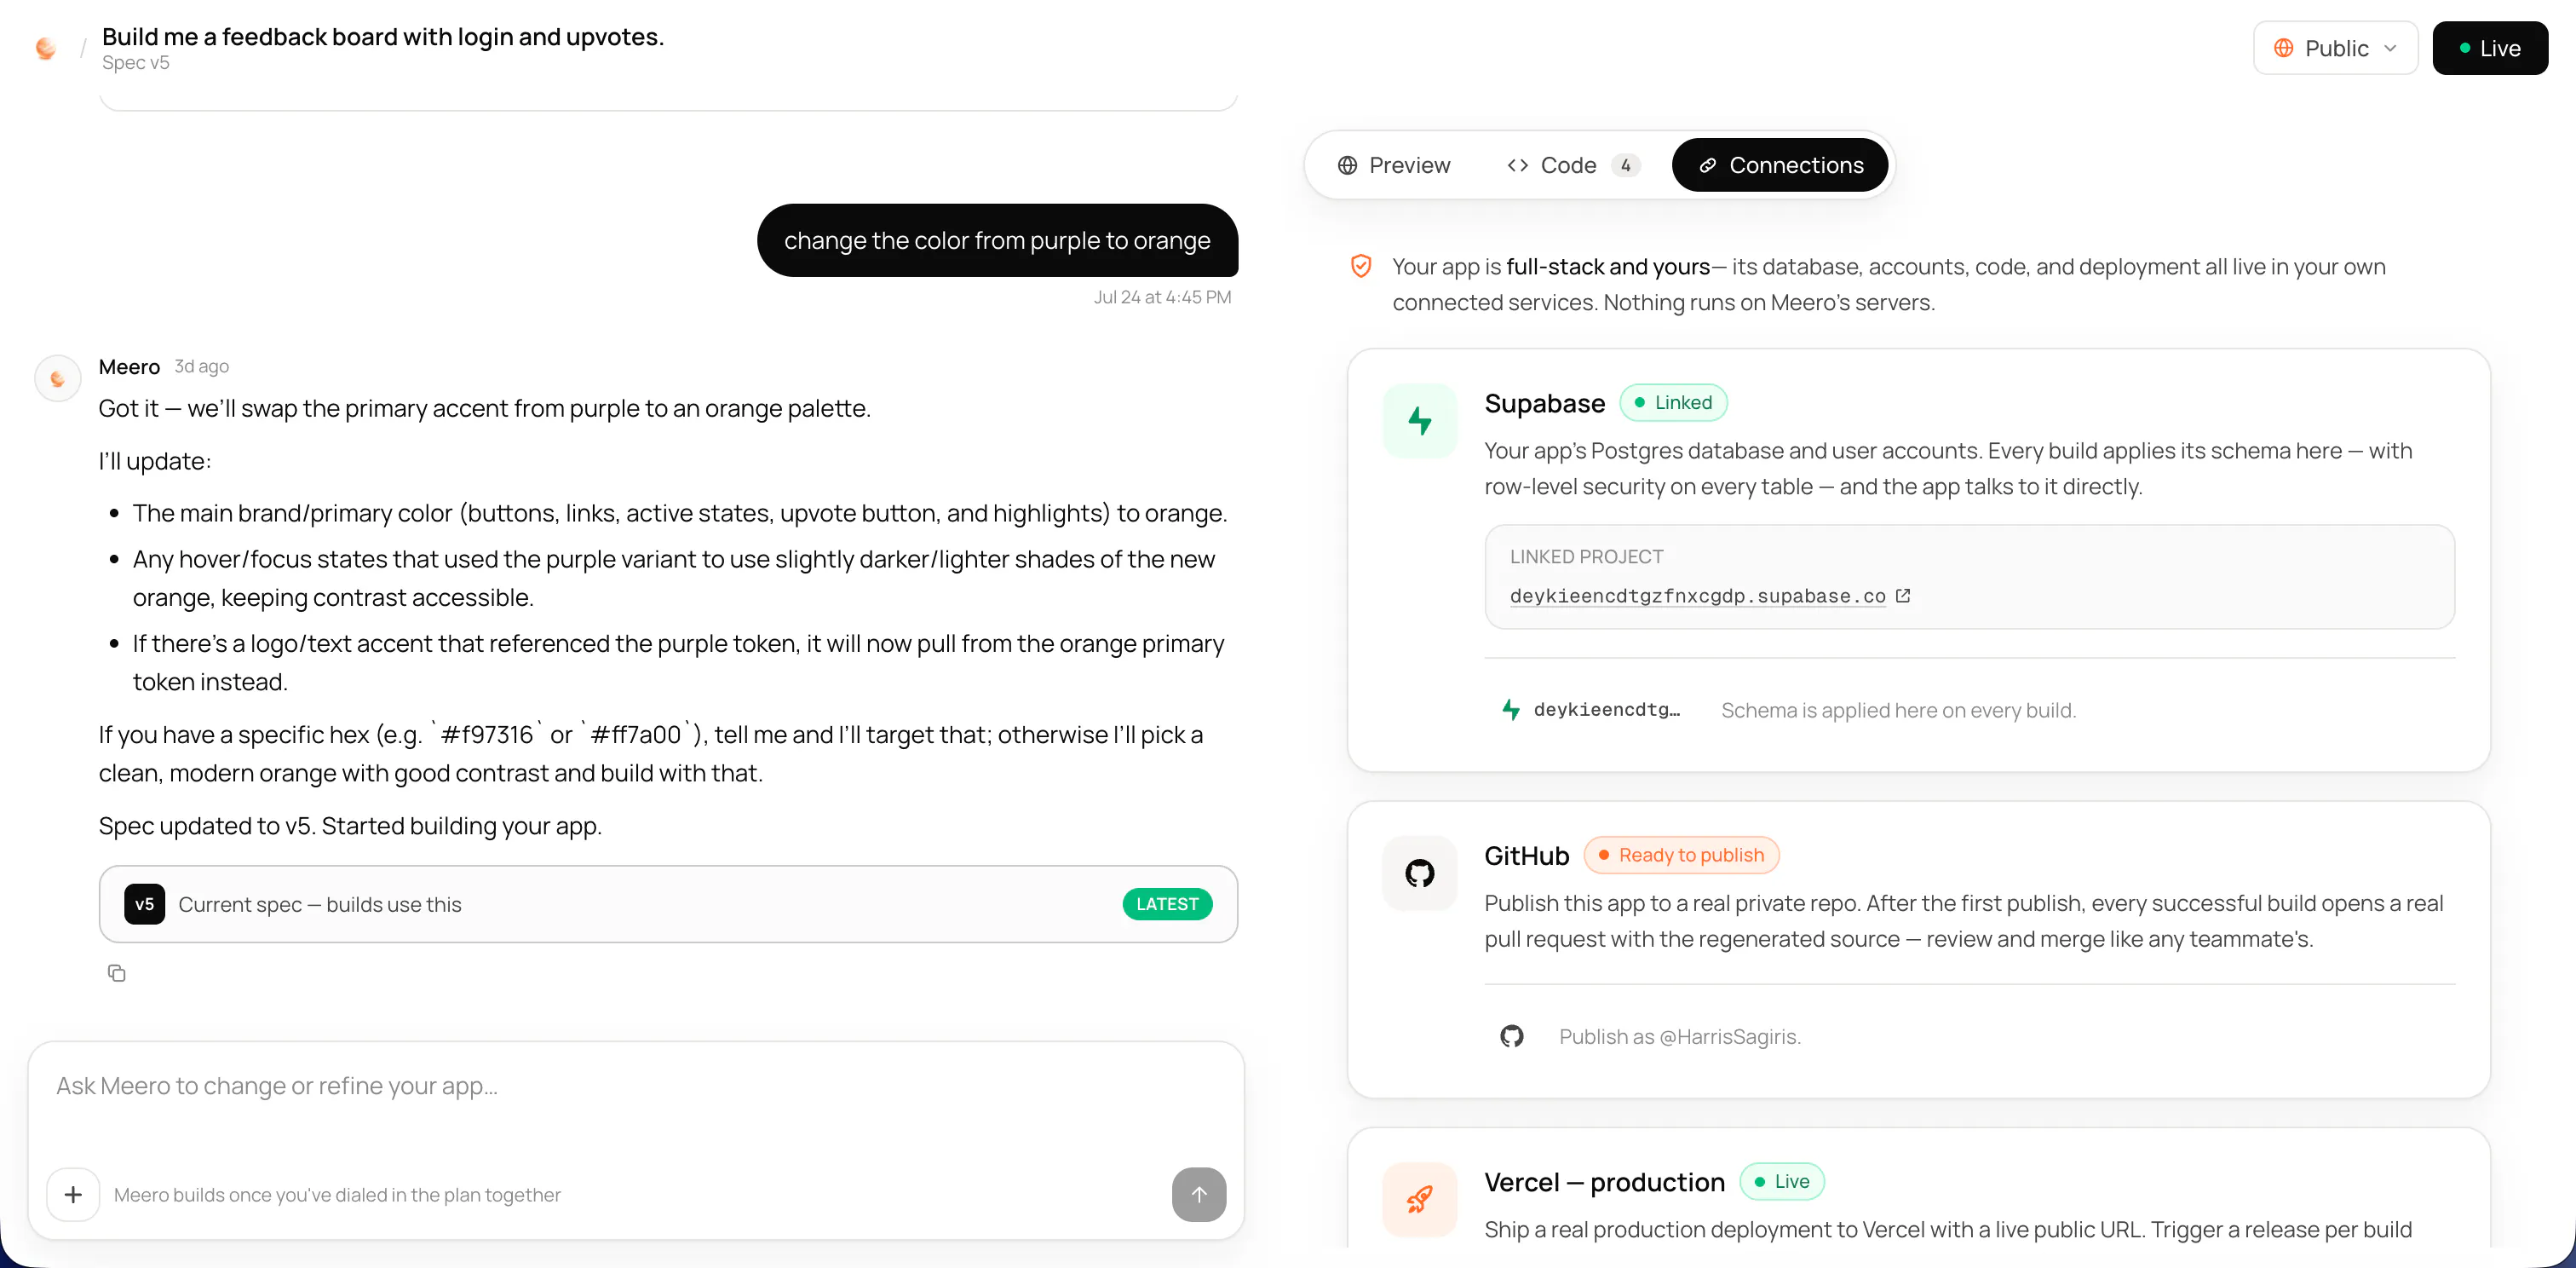Open the Public visibility dropdown

tap(2335, 48)
